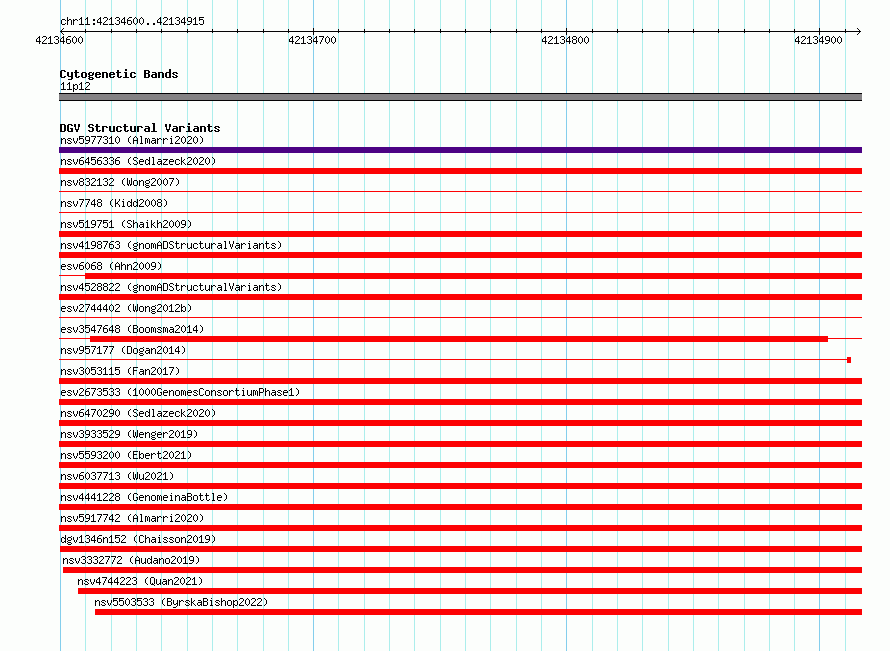Click nsv6470290 (Sedlazeck2020) label

point(138,413)
